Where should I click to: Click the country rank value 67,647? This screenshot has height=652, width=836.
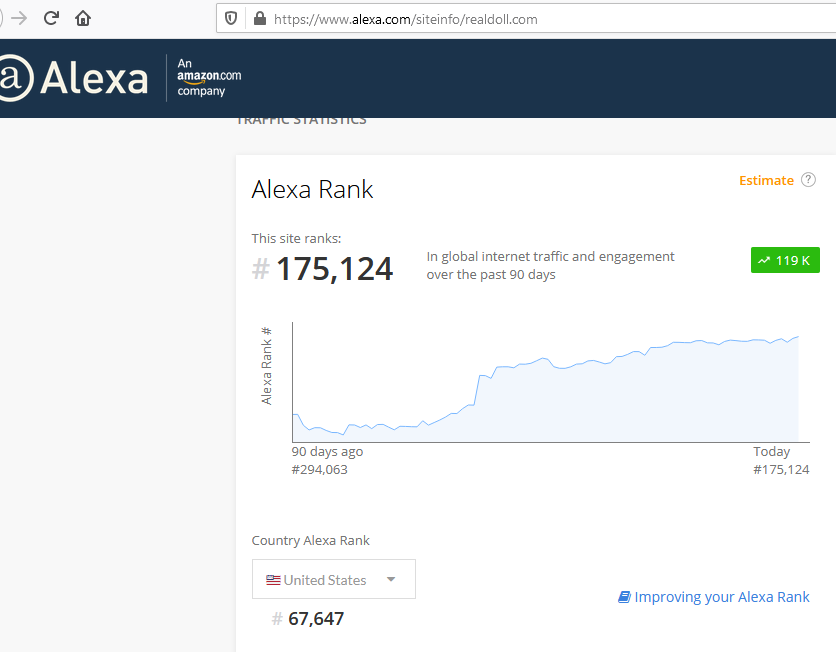click(x=316, y=618)
